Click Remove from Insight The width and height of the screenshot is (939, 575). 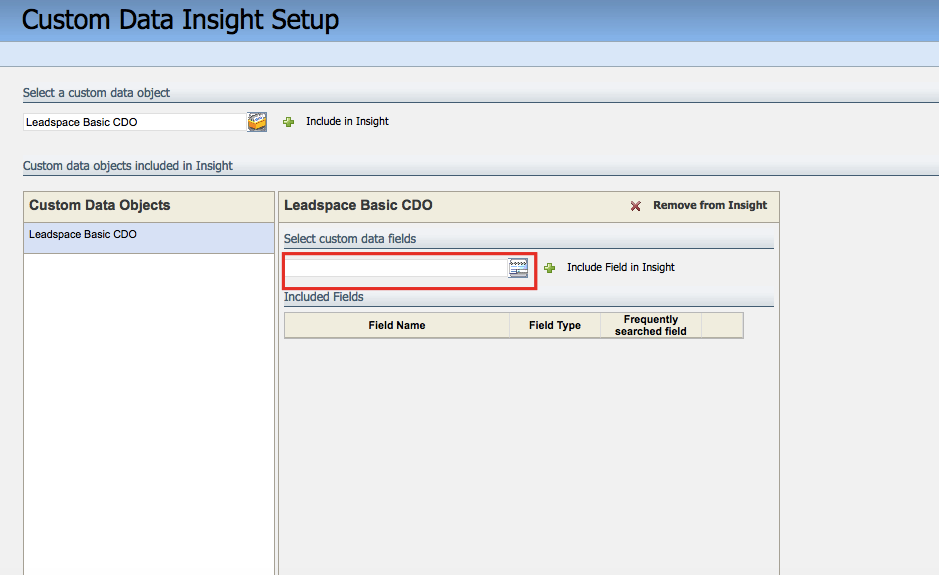click(710, 205)
